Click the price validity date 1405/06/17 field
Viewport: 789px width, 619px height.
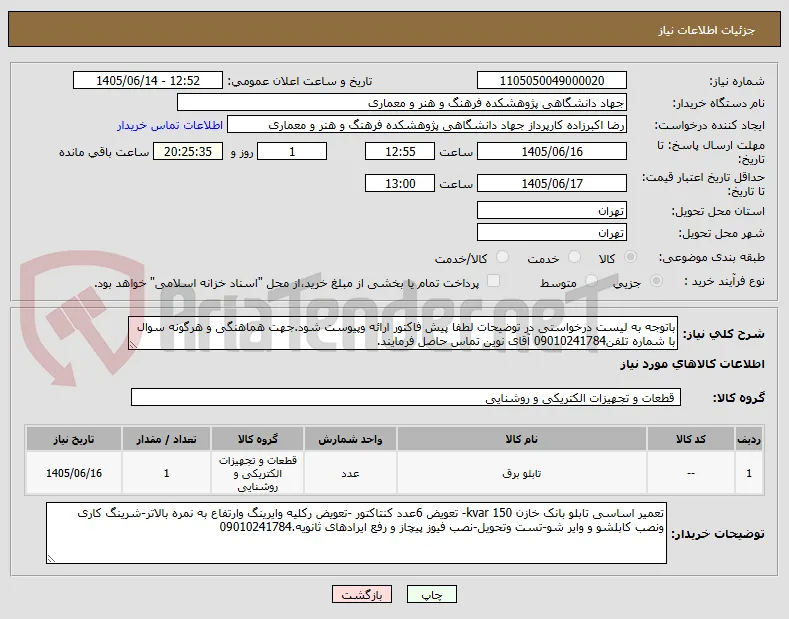tap(552, 184)
